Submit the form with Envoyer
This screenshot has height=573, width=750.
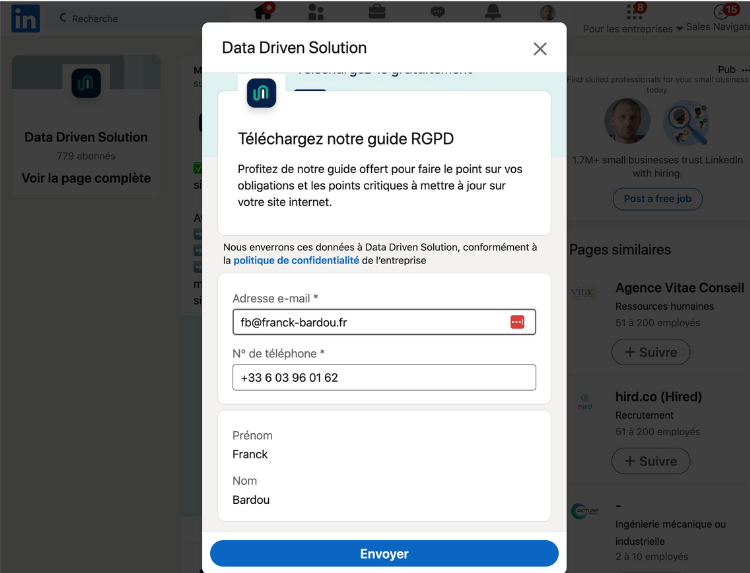click(x=384, y=554)
